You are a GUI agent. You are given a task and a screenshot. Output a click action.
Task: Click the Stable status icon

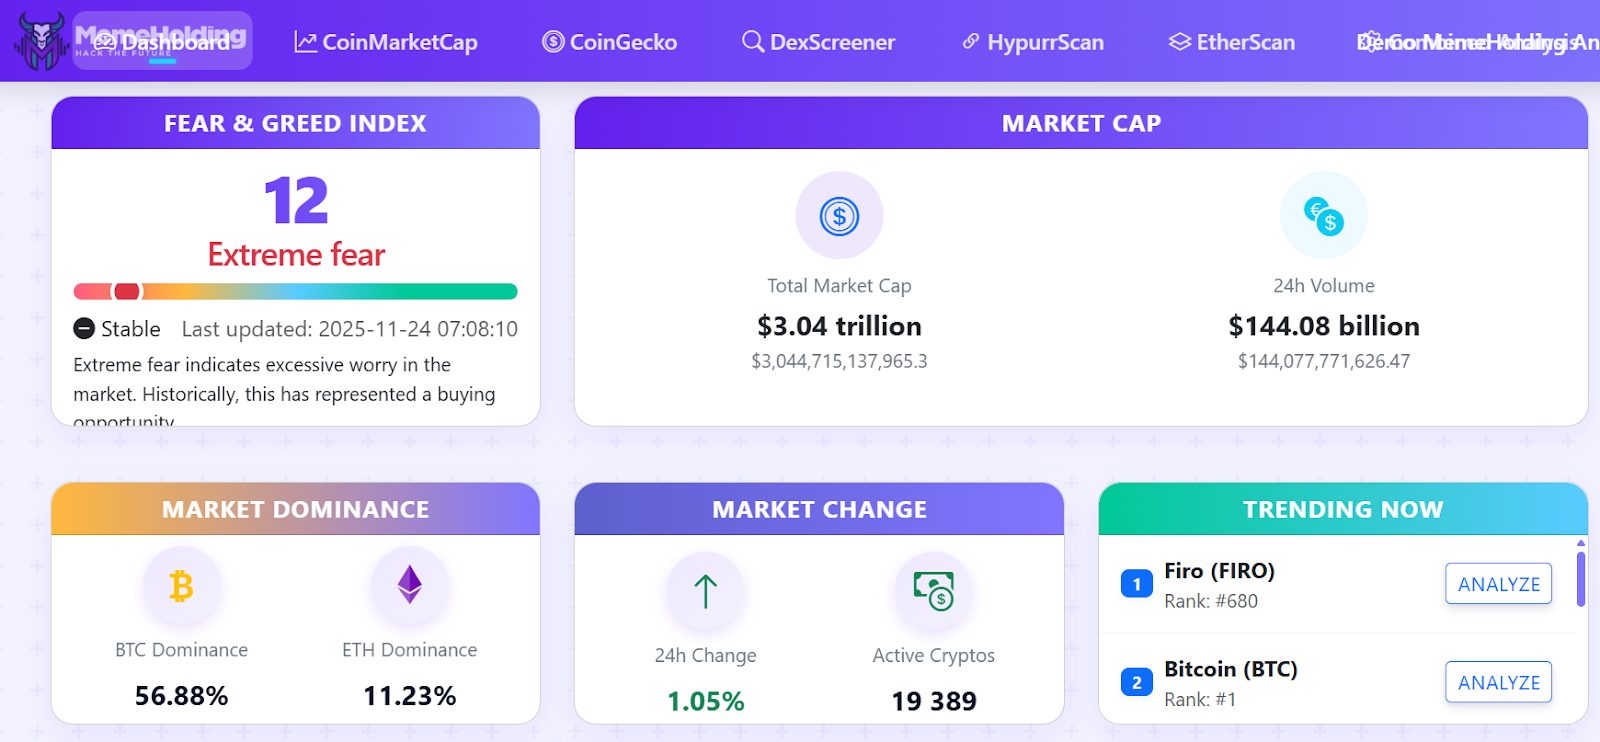pos(85,329)
